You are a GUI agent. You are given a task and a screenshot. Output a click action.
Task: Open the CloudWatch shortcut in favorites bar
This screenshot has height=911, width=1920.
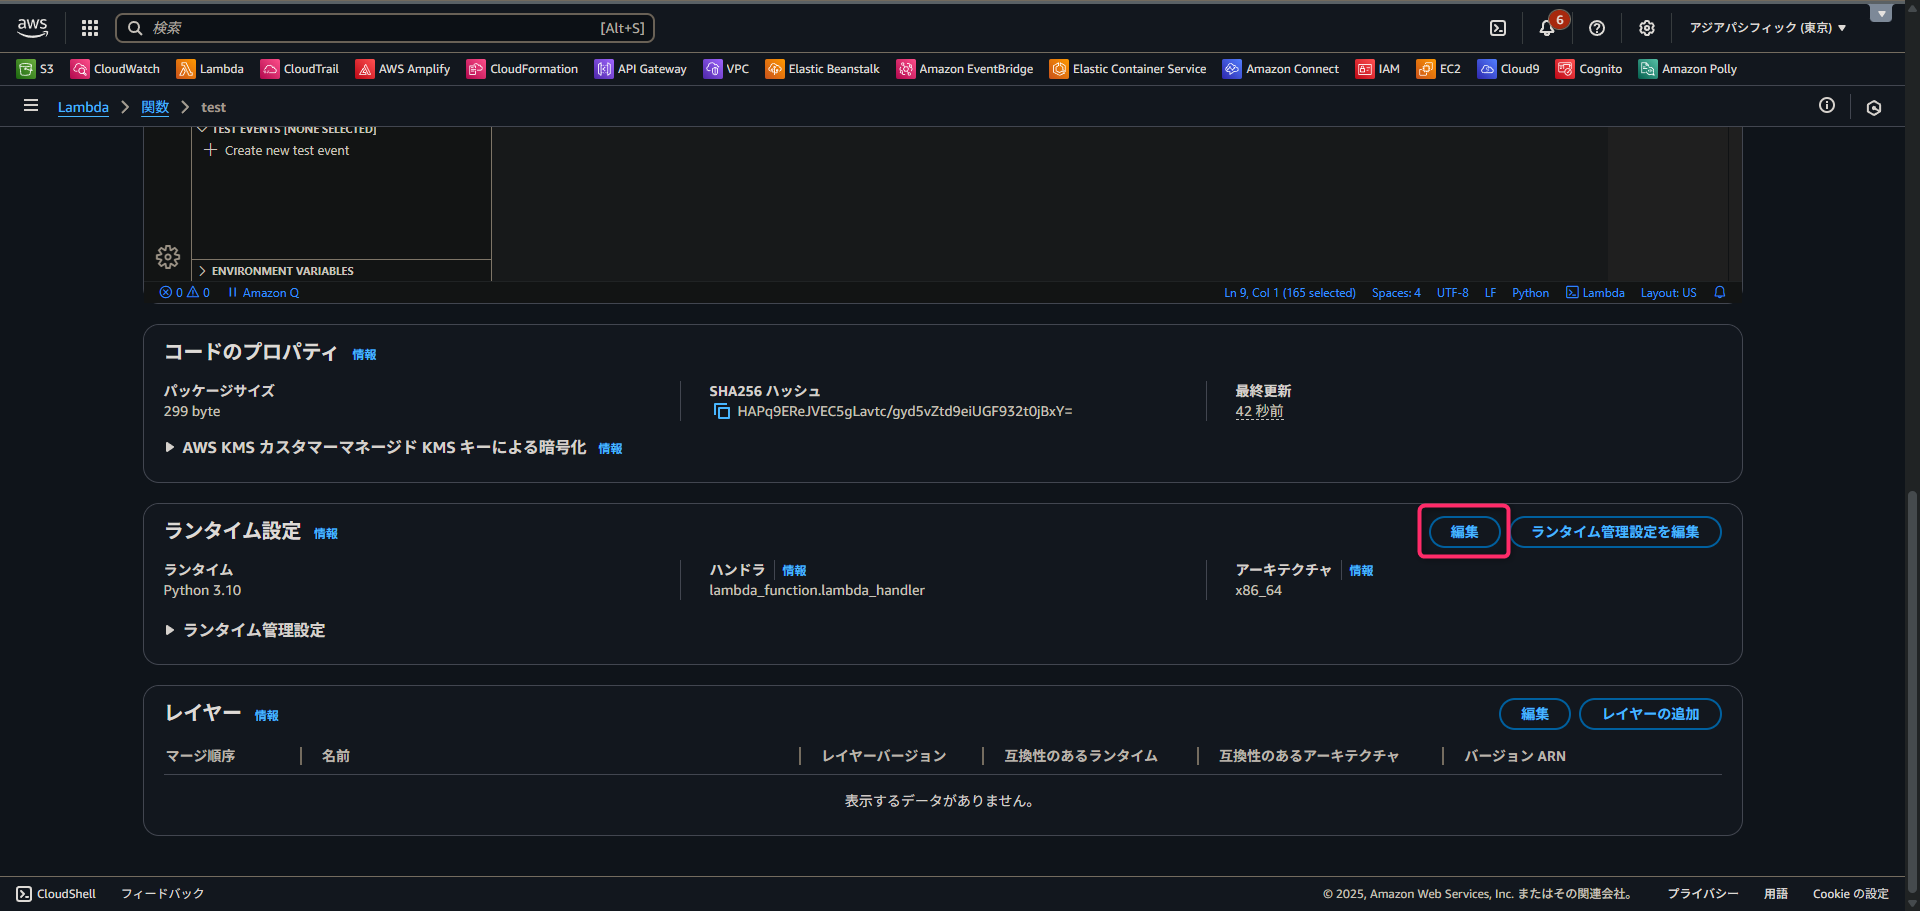[115, 69]
